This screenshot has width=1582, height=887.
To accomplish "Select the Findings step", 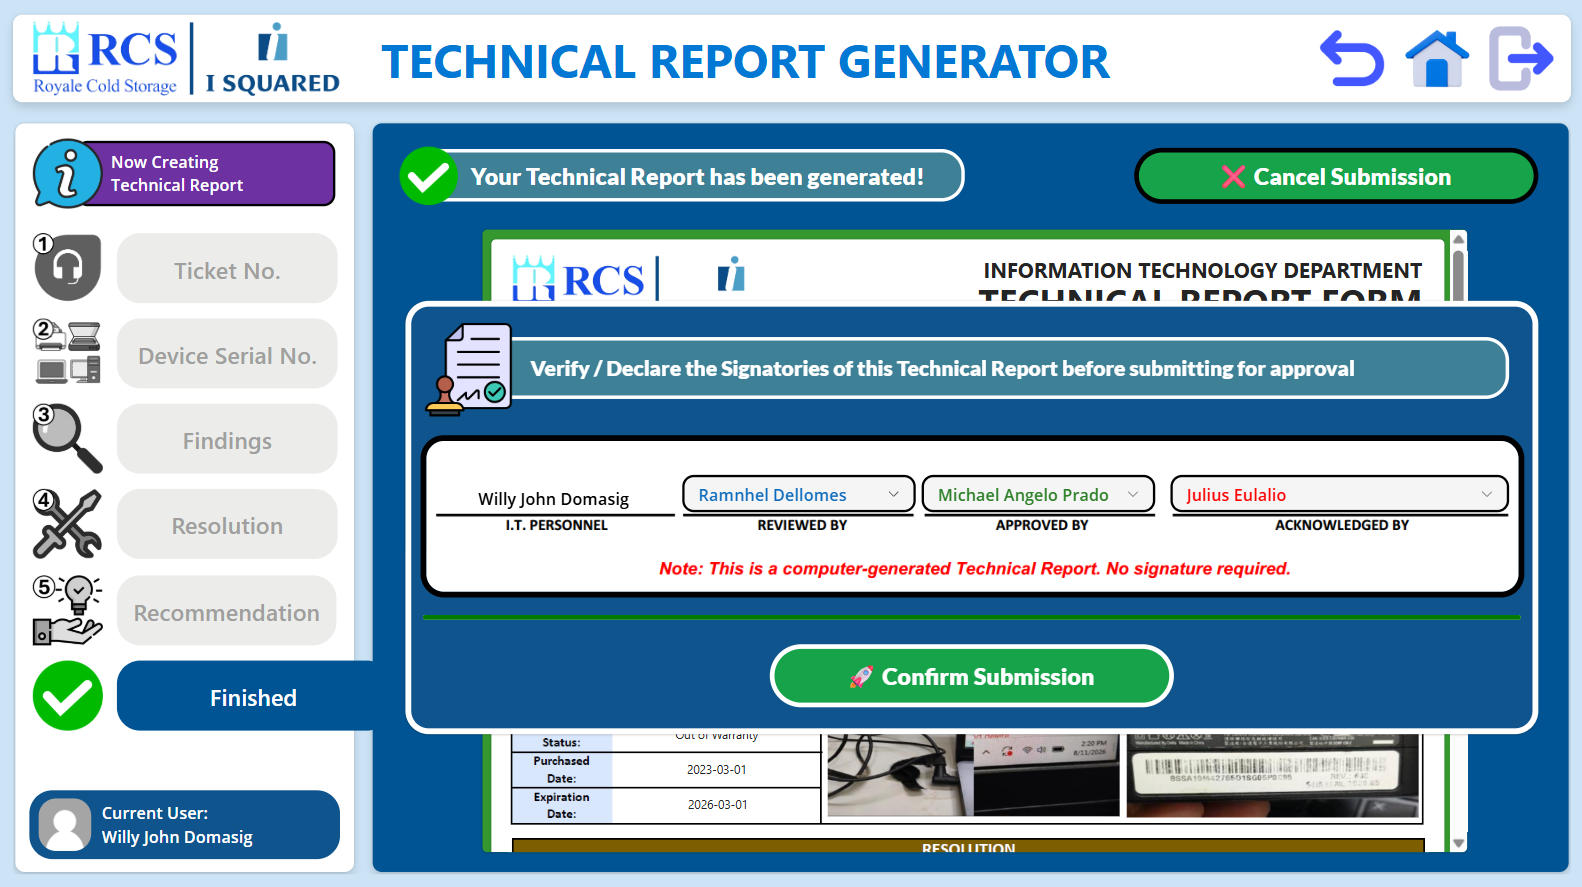I will click(x=227, y=439).
